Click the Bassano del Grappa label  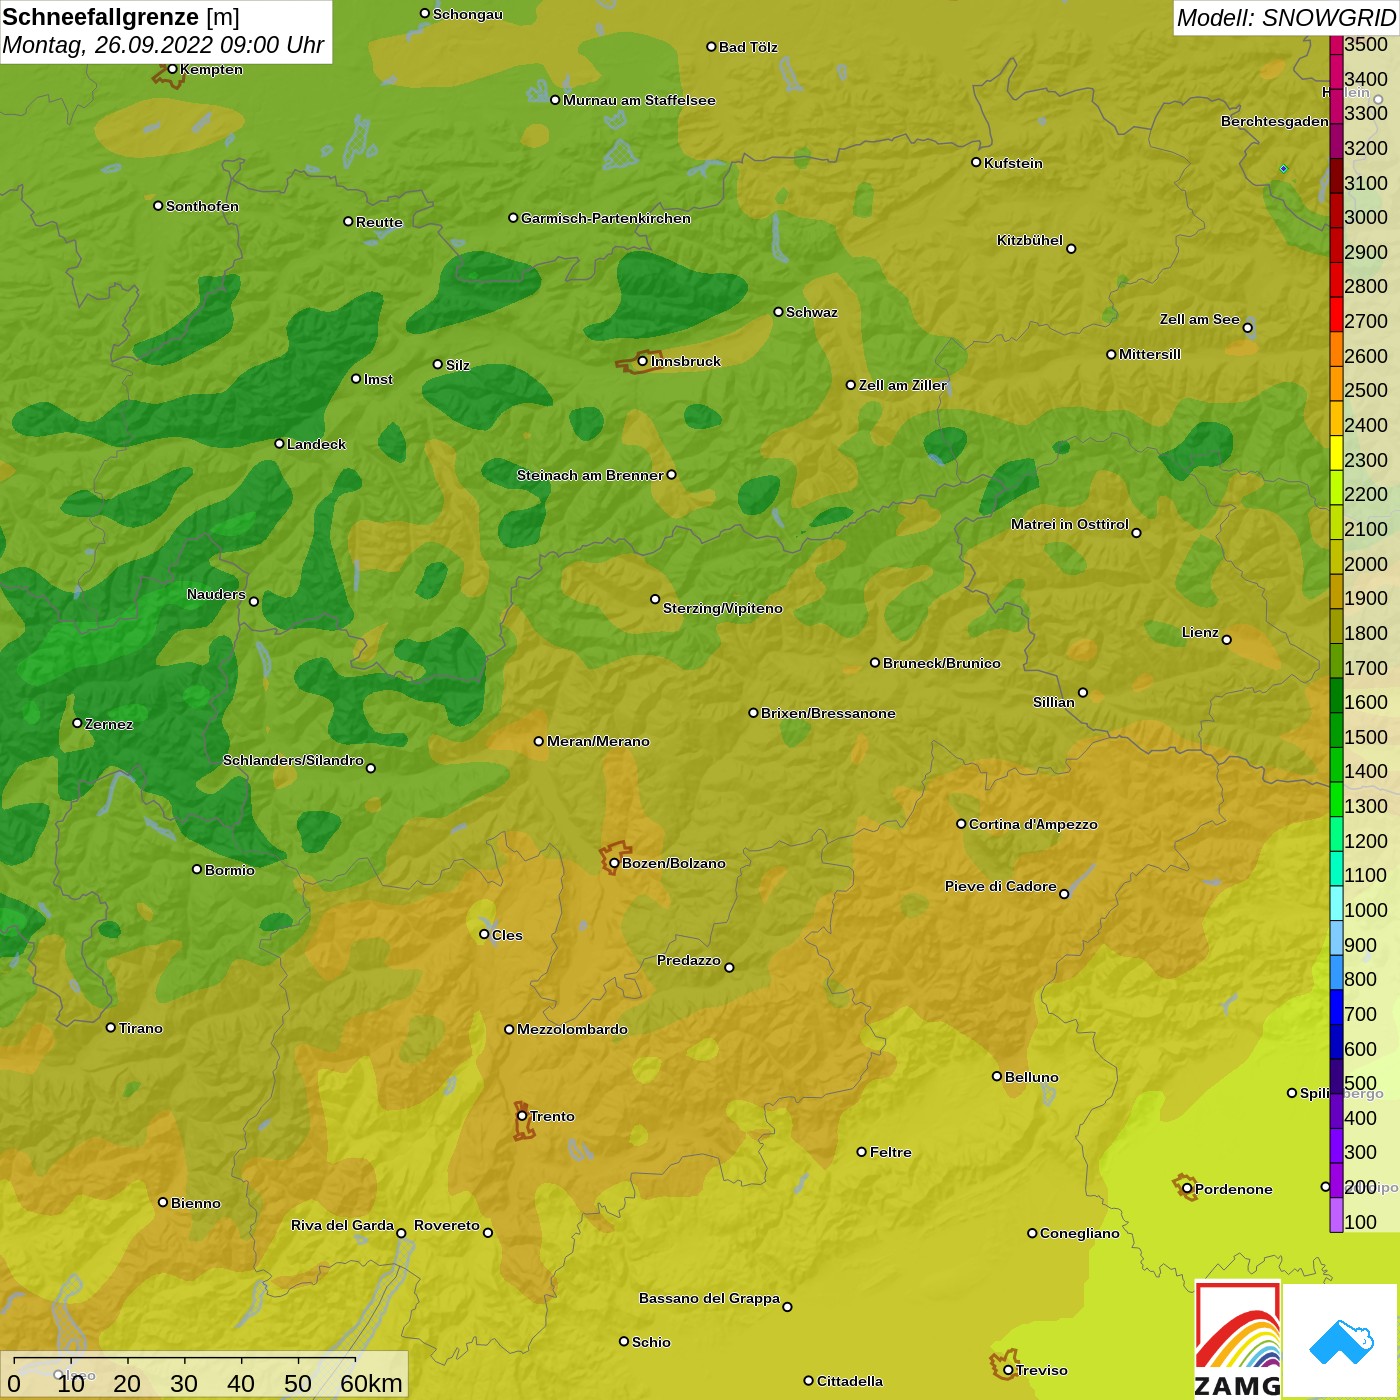[709, 1298]
